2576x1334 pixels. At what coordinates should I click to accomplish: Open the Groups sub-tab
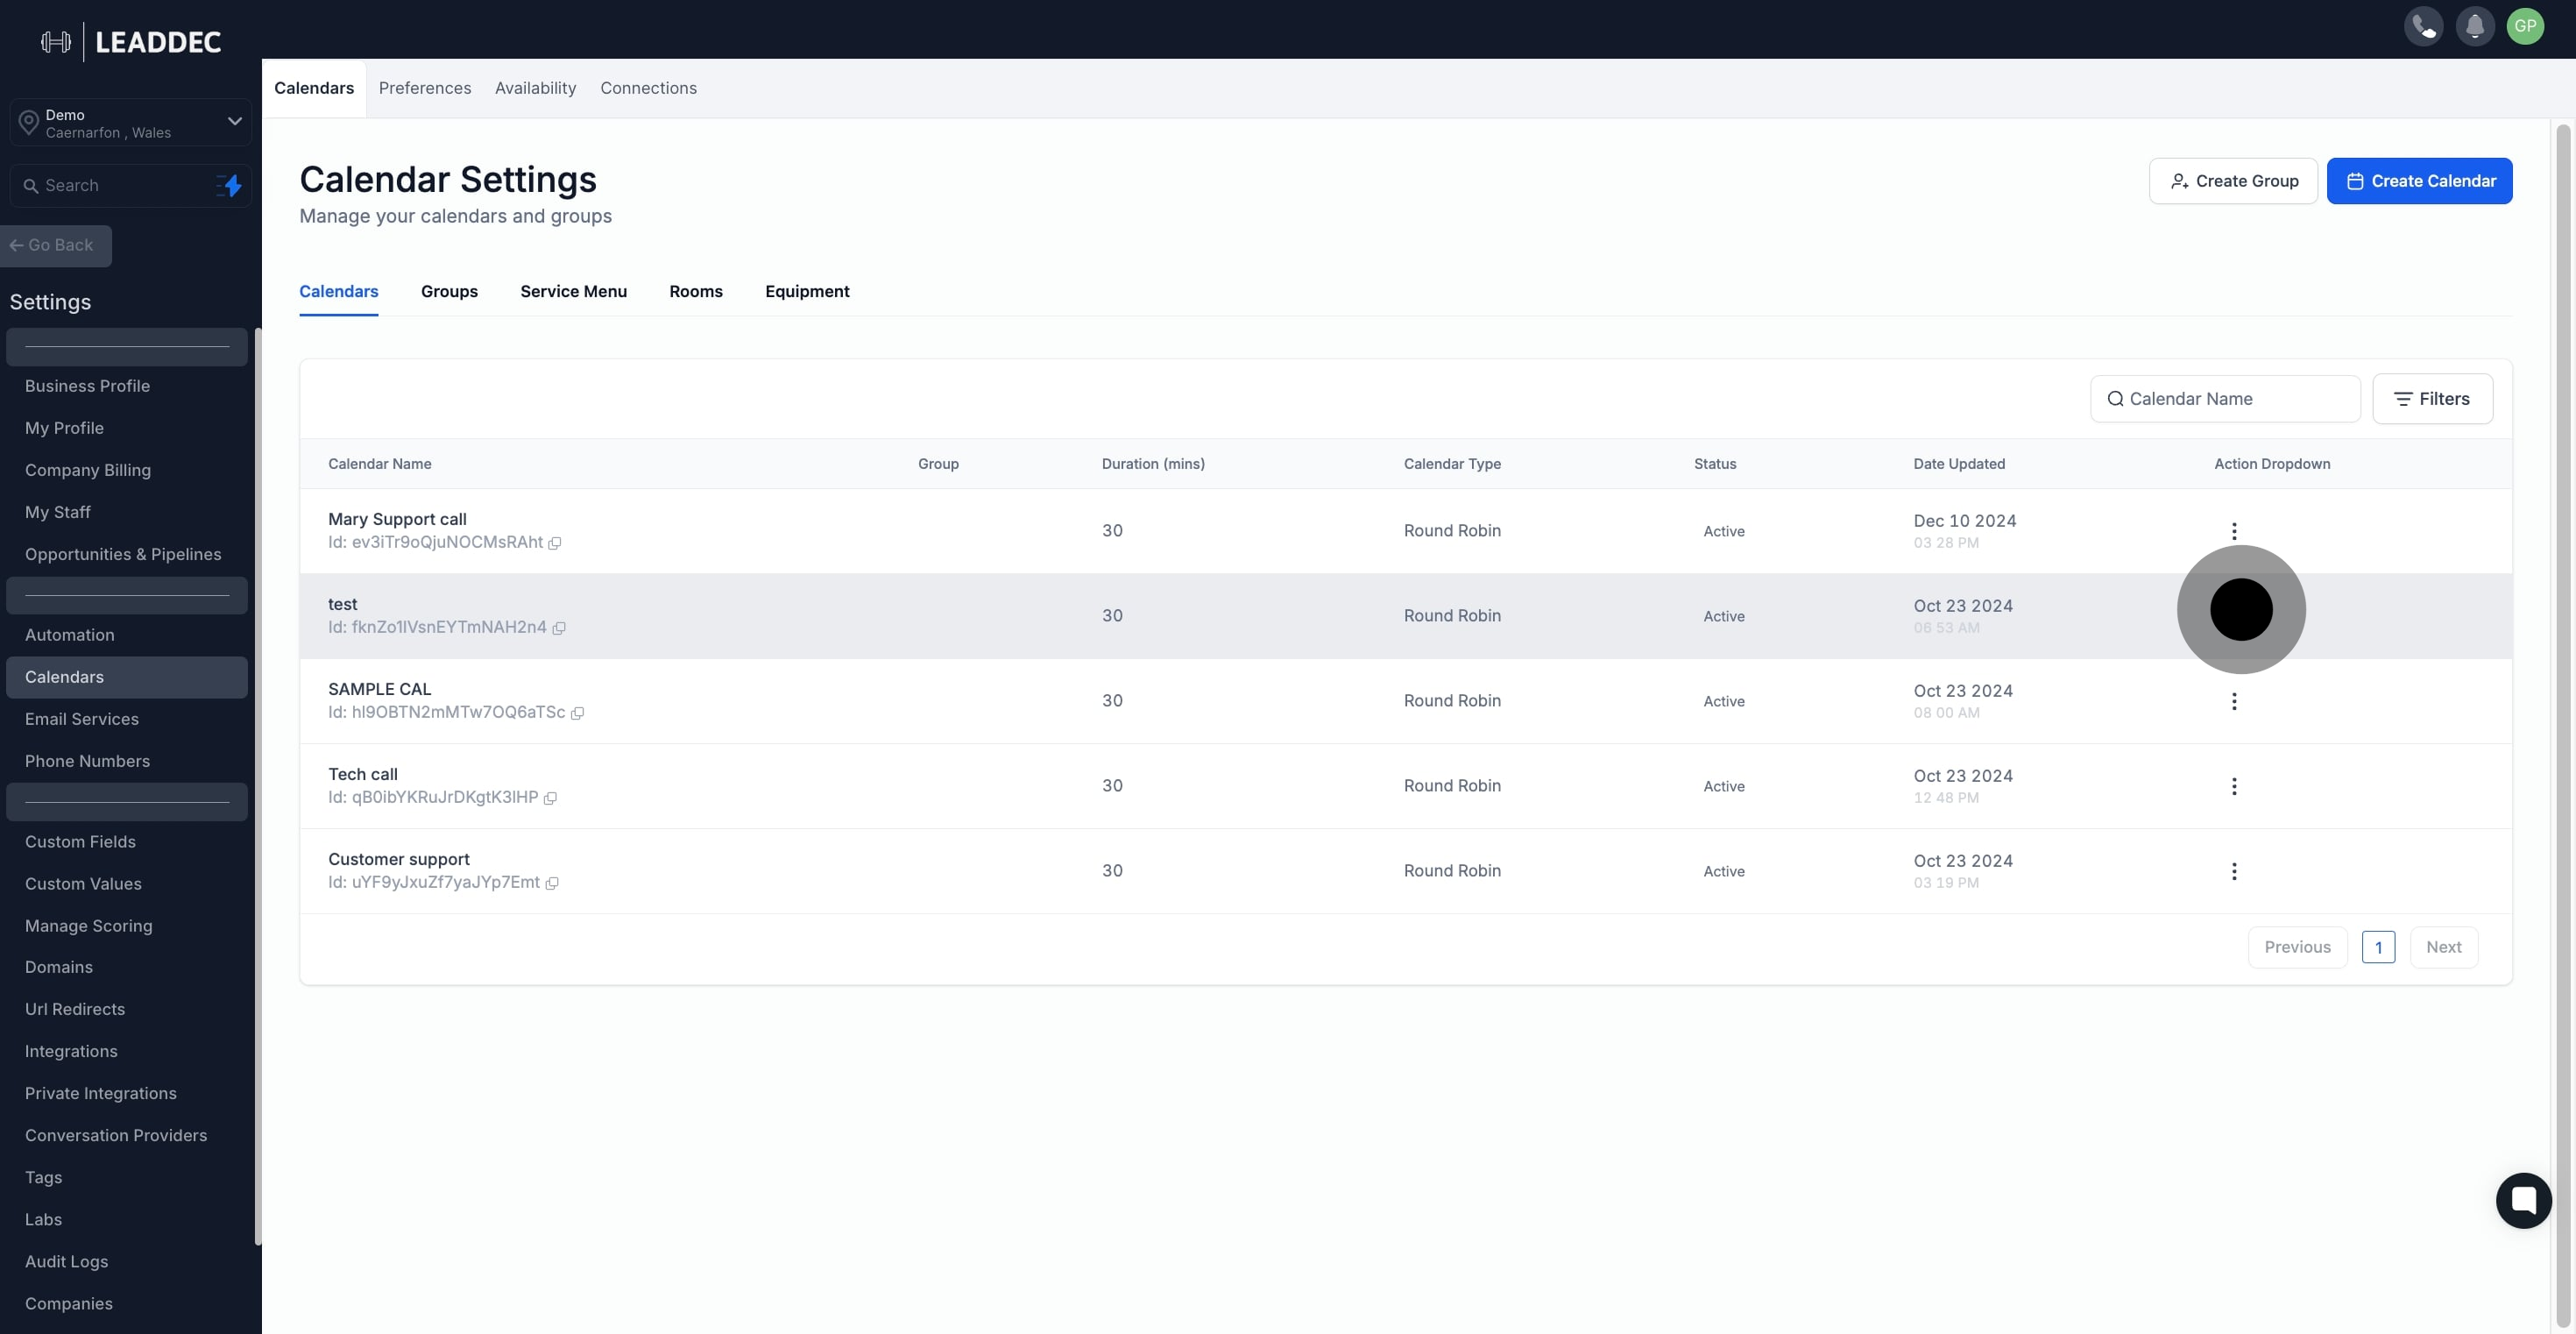(449, 291)
